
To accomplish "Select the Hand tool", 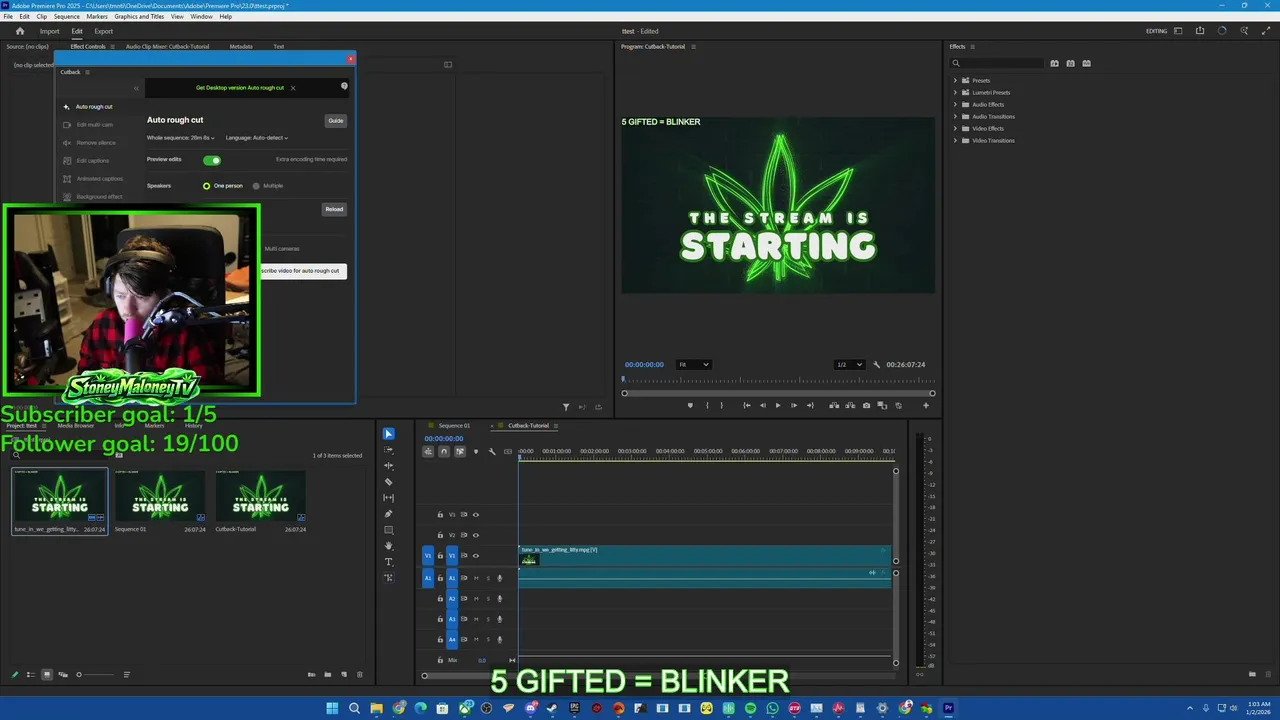I will pyautogui.click(x=389, y=546).
